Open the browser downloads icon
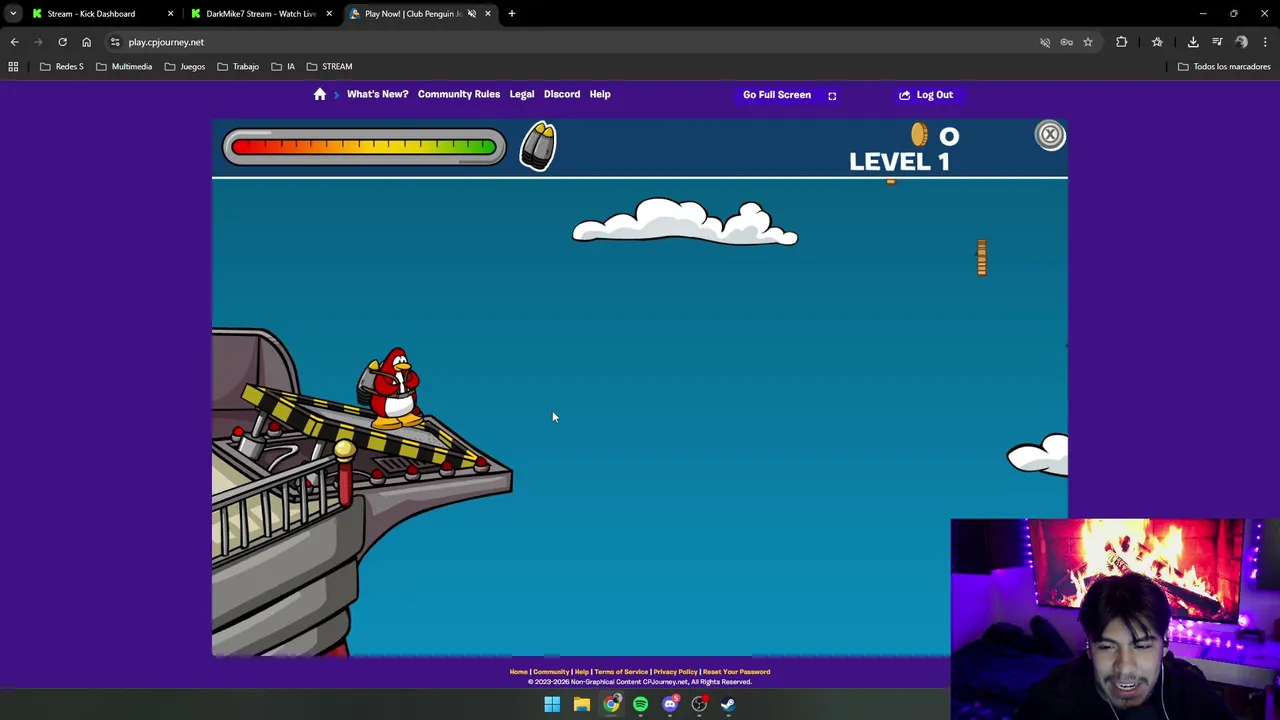This screenshot has width=1280, height=720. click(1193, 42)
